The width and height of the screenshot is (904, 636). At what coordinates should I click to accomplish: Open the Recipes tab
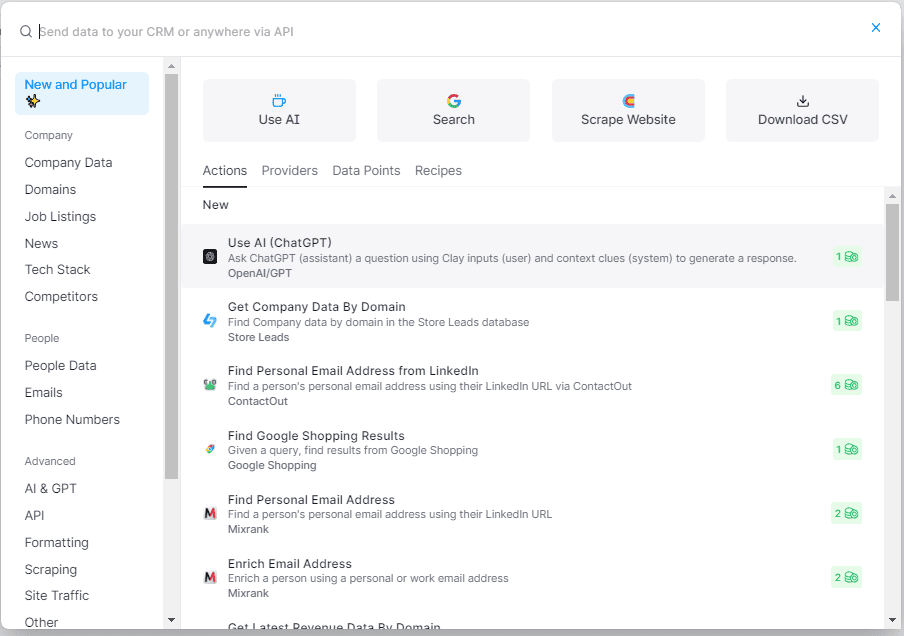[x=438, y=171]
